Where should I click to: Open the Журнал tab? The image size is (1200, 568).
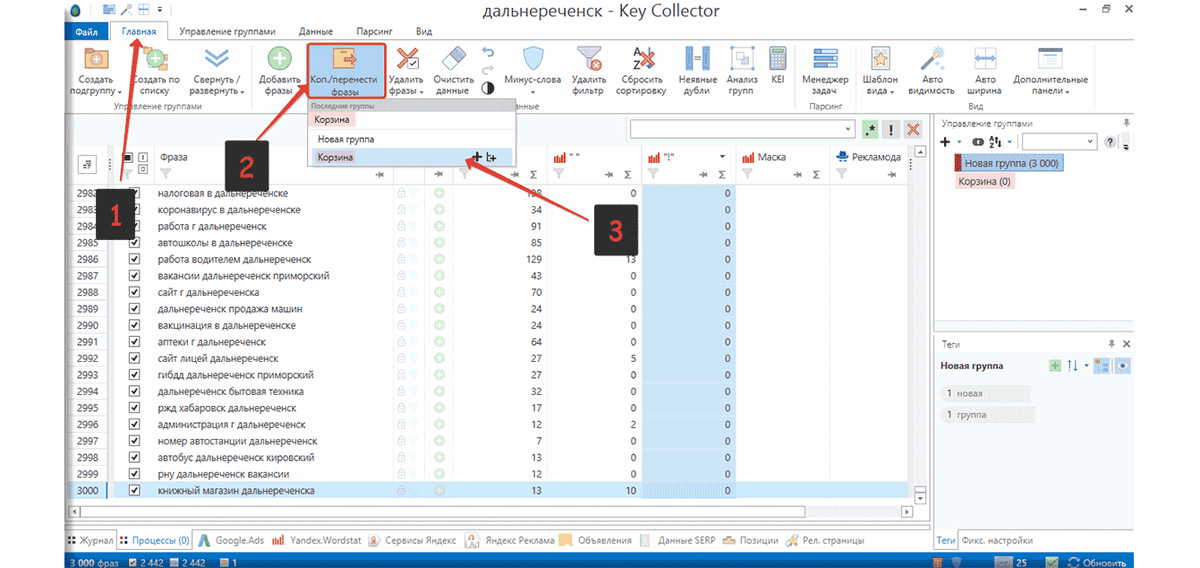pos(90,540)
